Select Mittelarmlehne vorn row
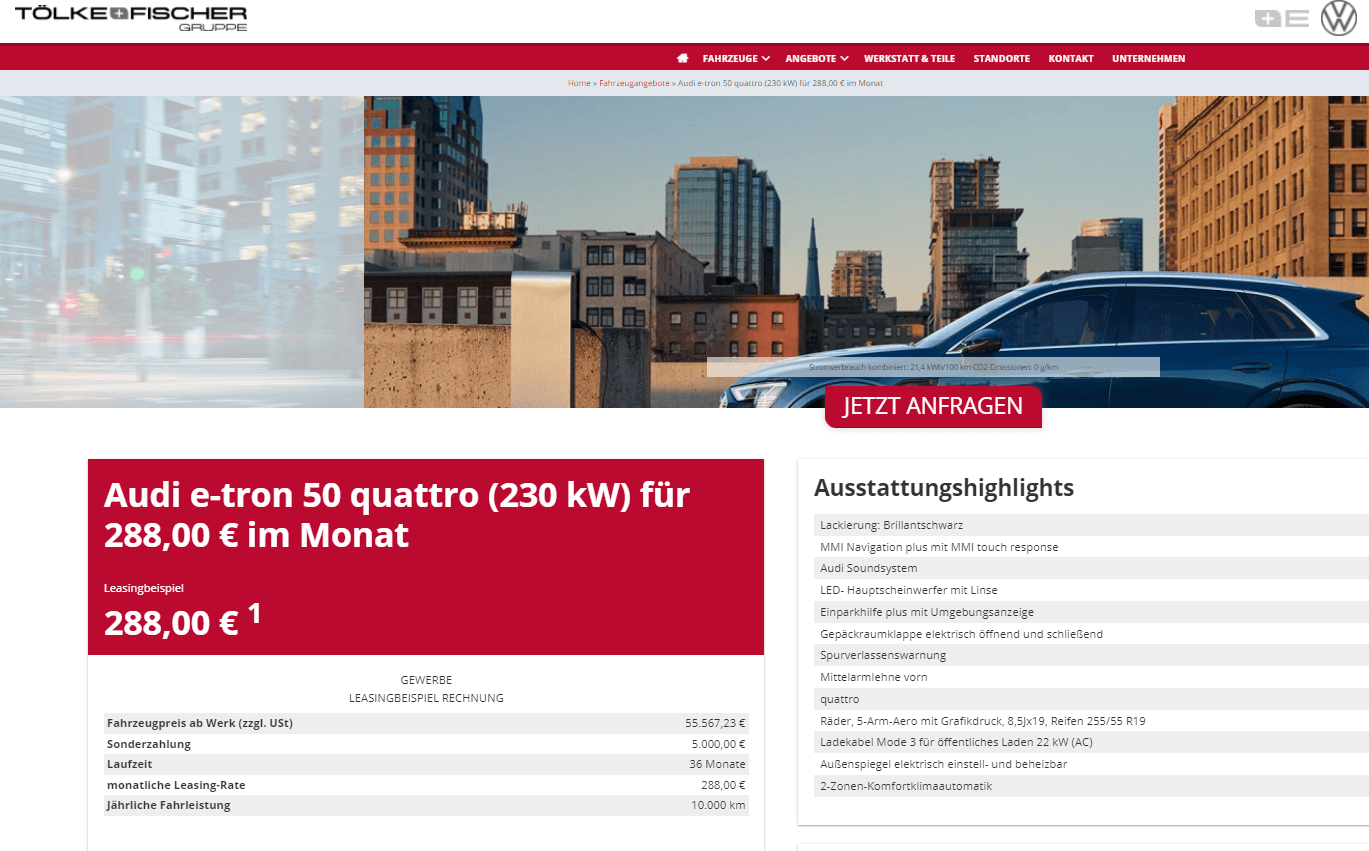 click(x=1091, y=677)
